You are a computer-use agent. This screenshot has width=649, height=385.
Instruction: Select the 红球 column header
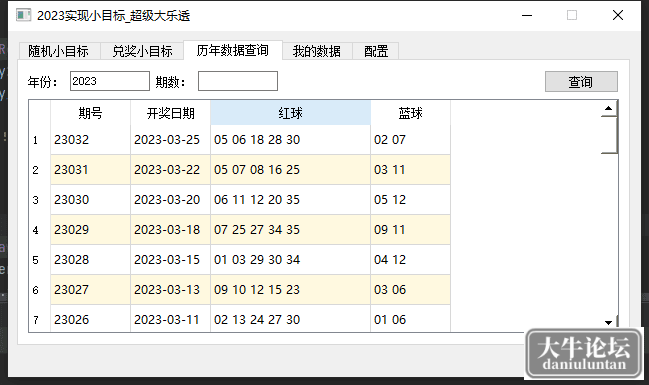click(291, 113)
